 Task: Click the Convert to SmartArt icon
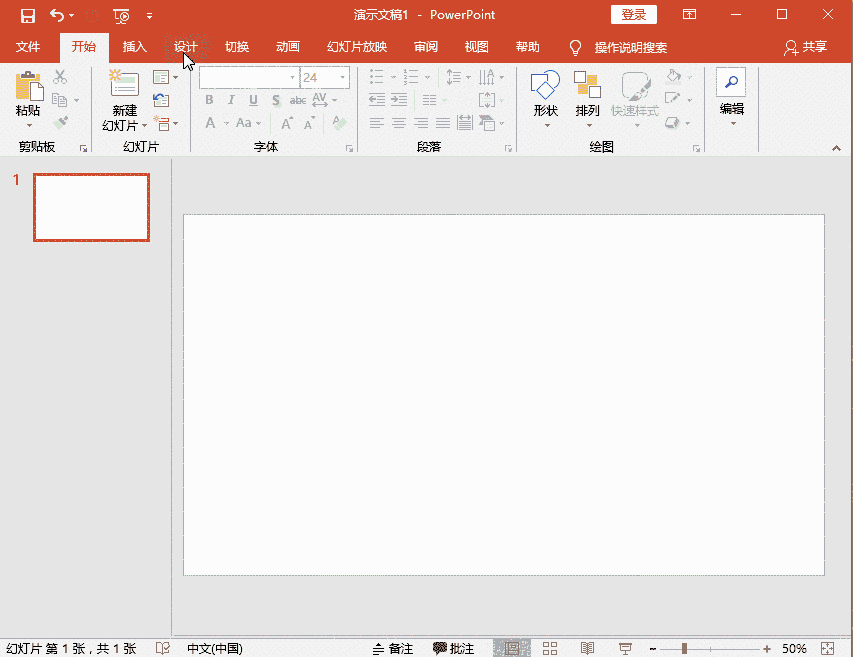487,123
